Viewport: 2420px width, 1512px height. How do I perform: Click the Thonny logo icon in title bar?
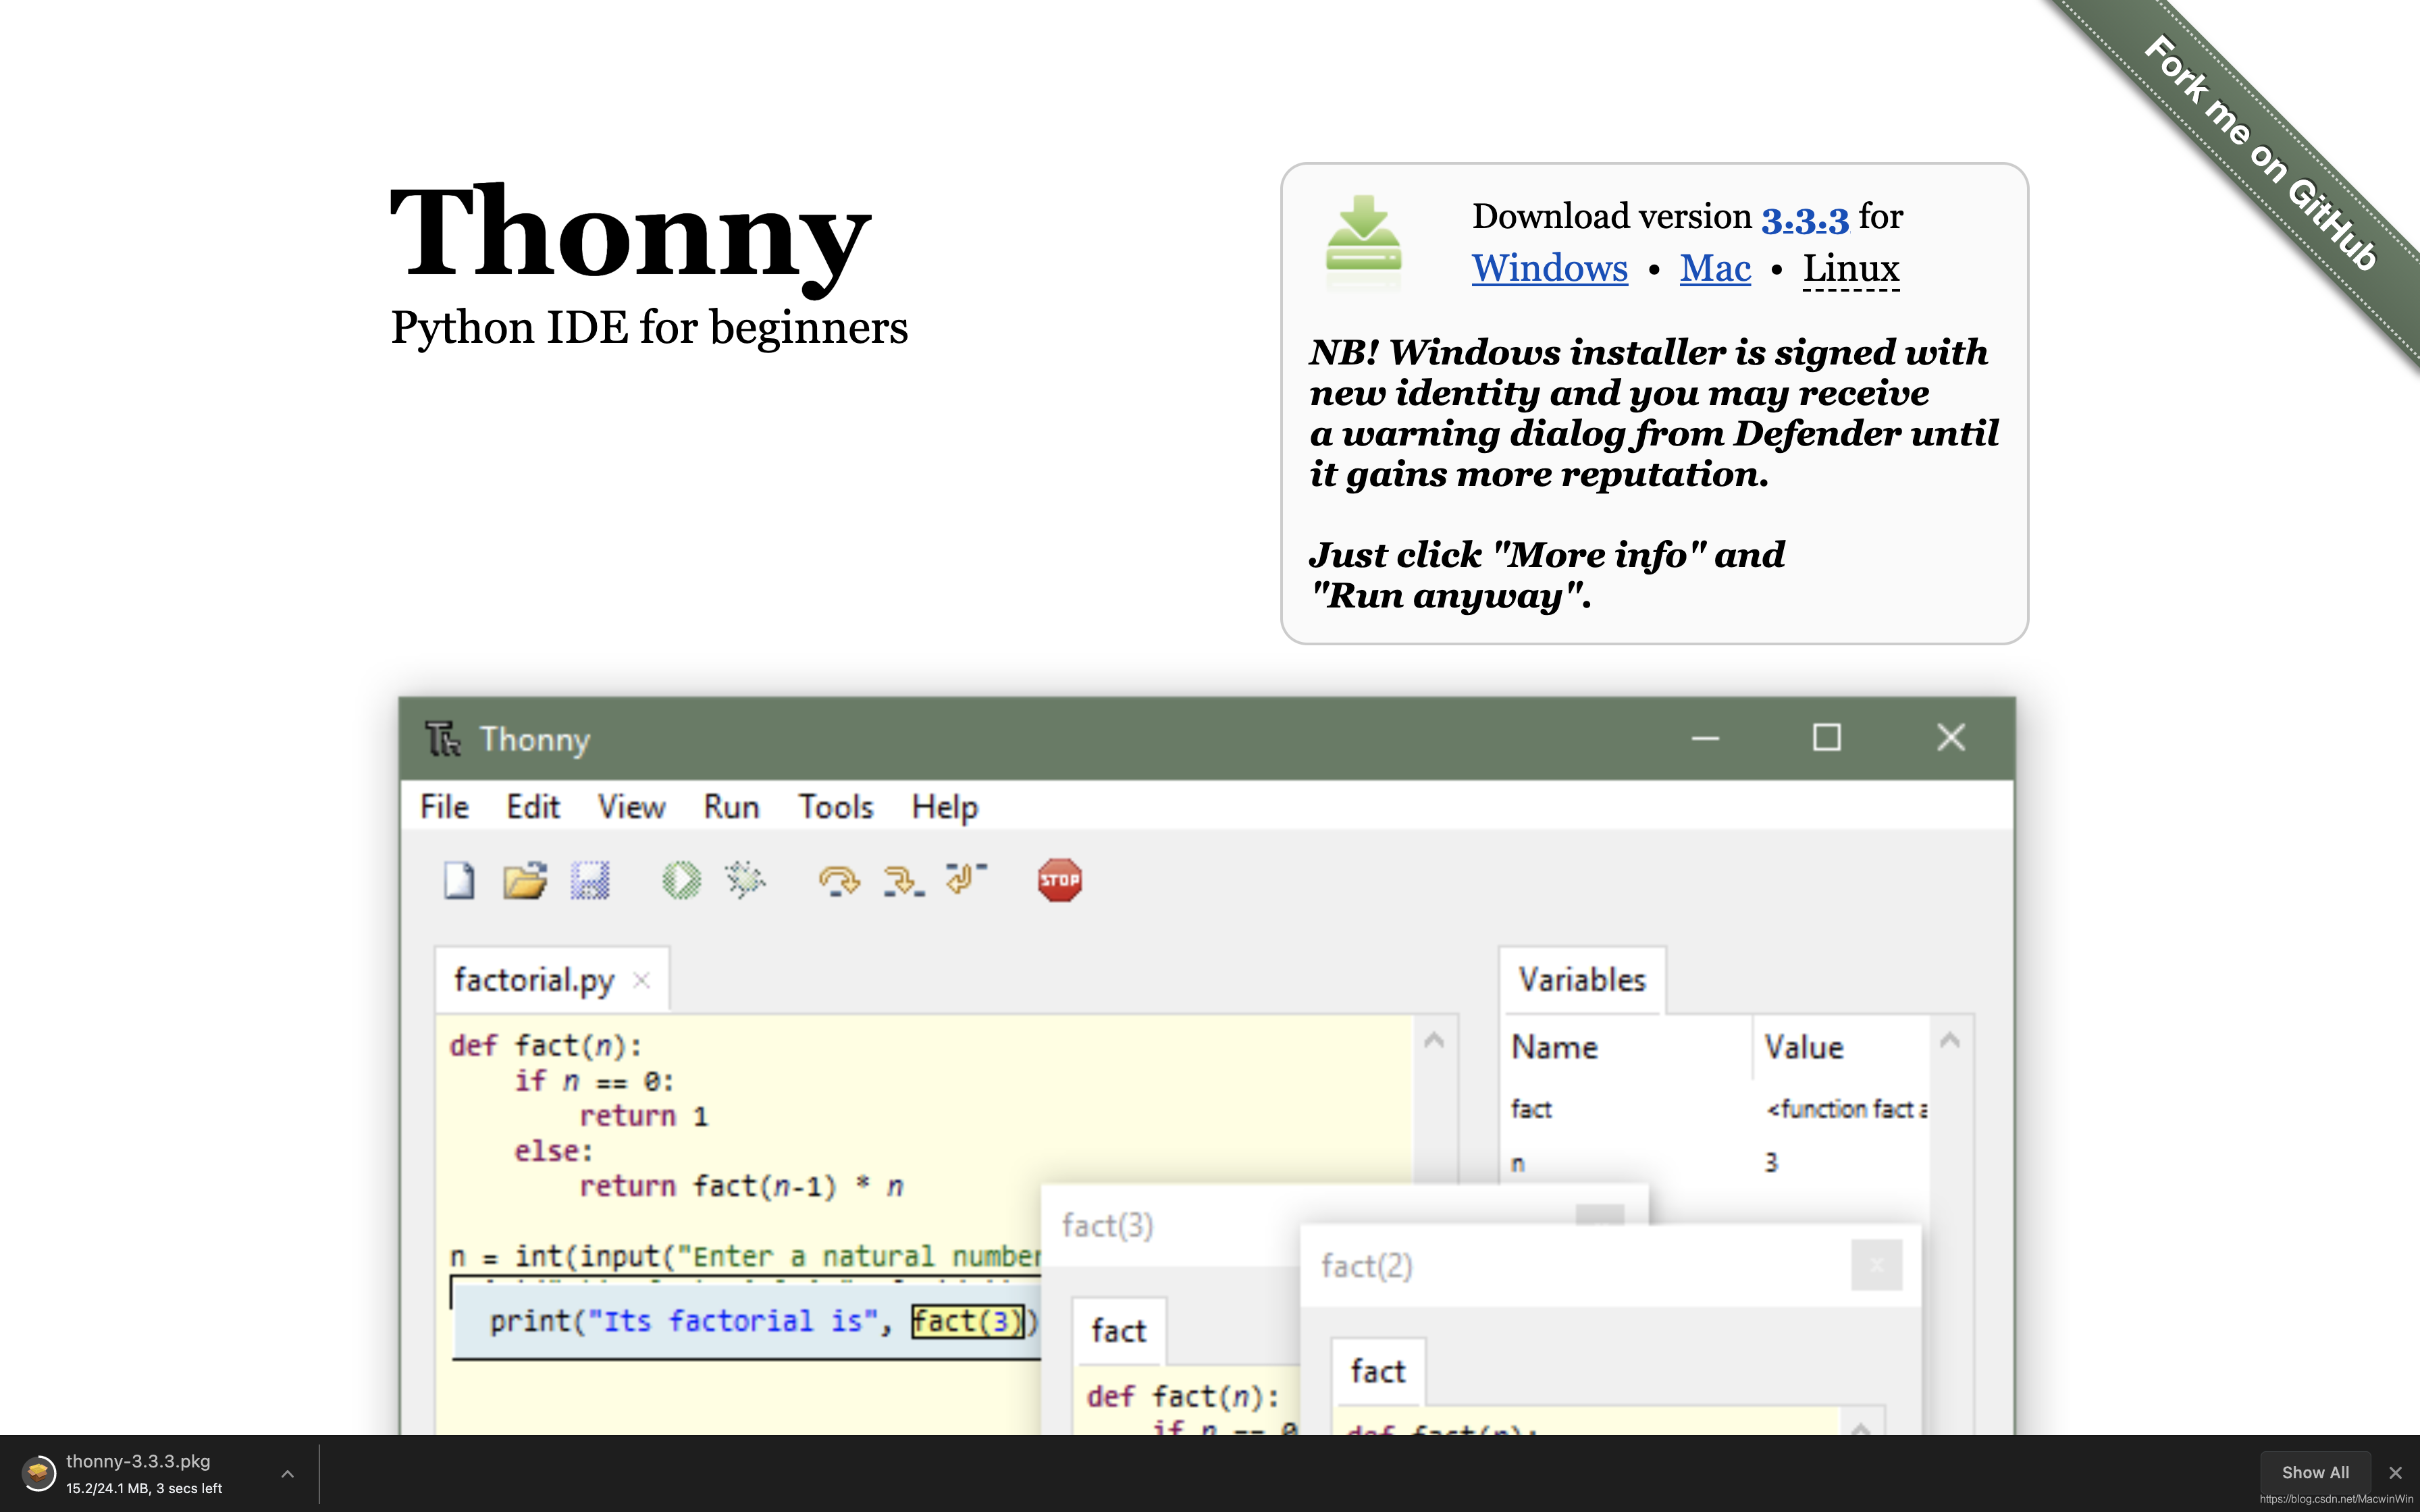pos(442,739)
